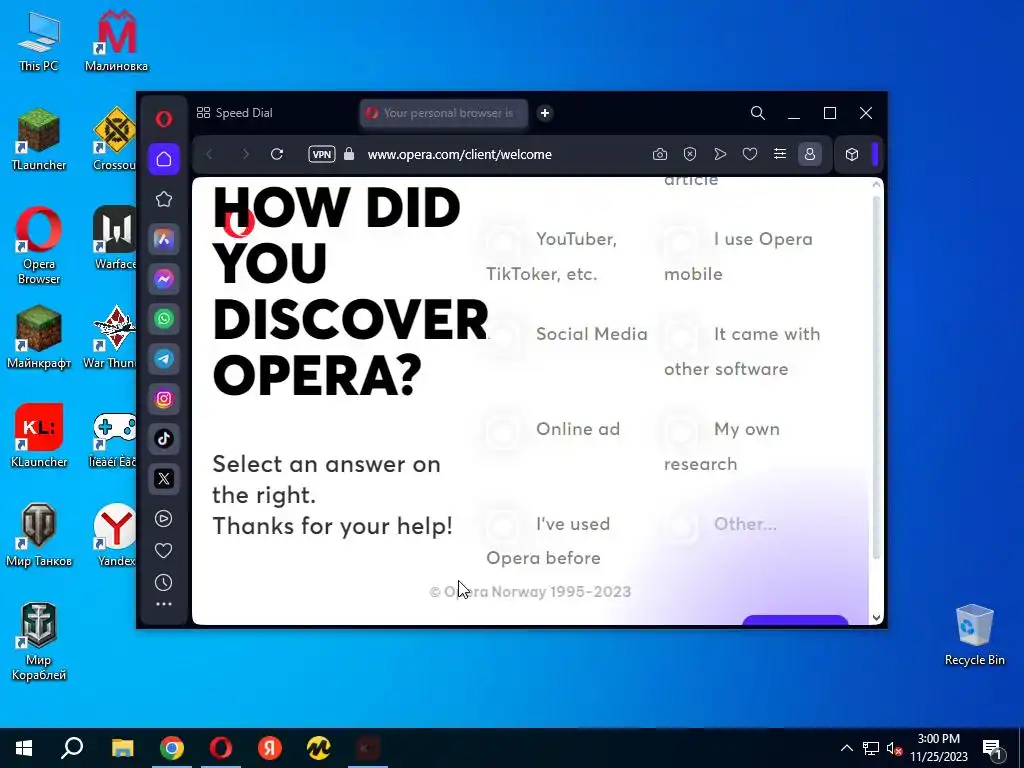Open Telegram in Opera sidebar

pyautogui.click(x=164, y=359)
